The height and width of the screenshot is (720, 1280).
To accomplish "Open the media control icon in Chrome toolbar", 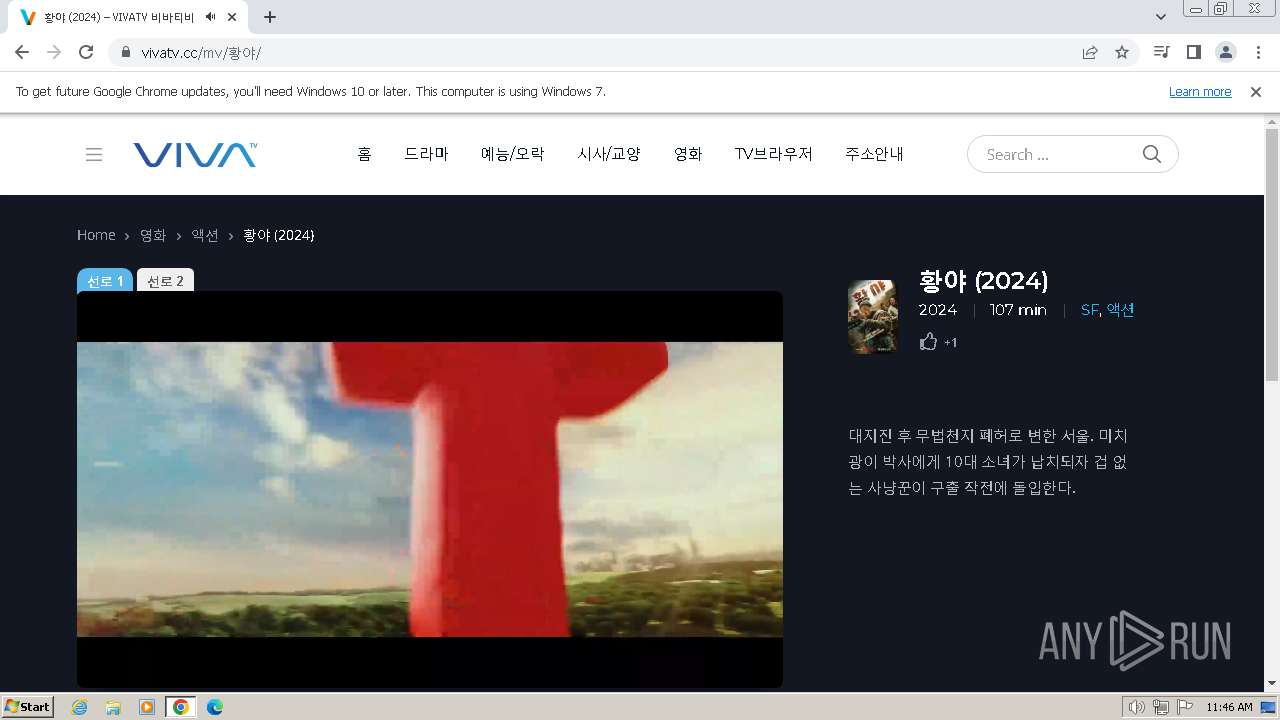I will pyautogui.click(x=1161, y=52).
